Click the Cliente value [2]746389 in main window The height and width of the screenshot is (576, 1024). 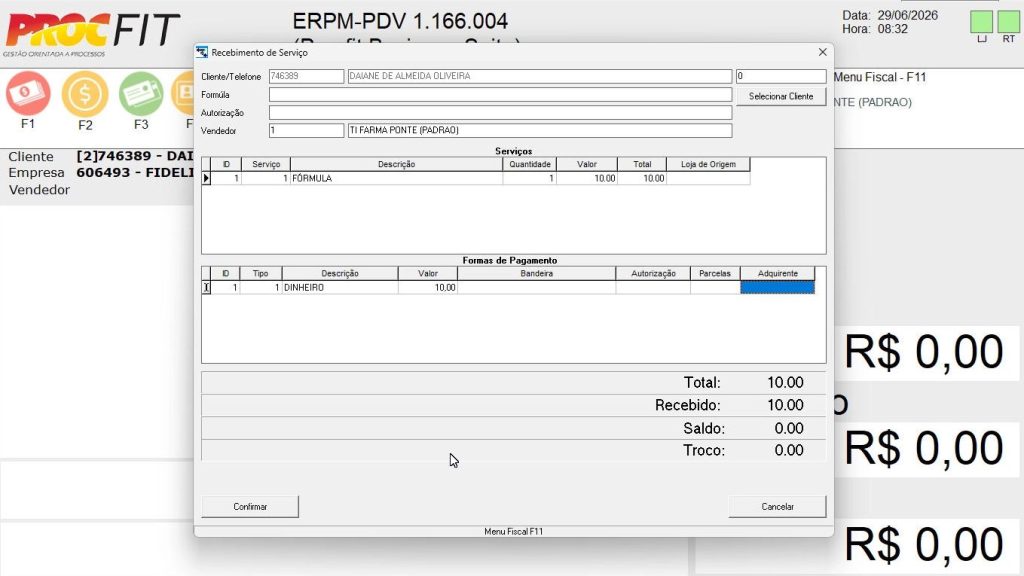135,156
